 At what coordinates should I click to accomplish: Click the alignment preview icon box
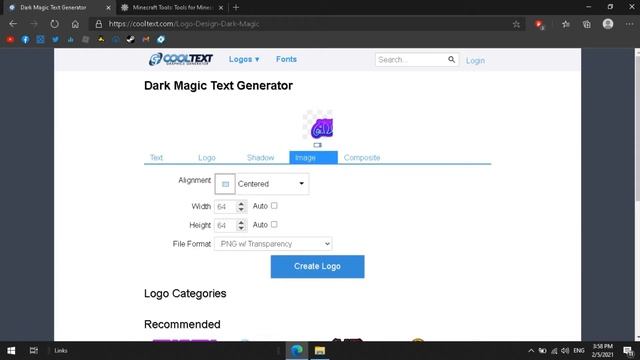(225, 184)
